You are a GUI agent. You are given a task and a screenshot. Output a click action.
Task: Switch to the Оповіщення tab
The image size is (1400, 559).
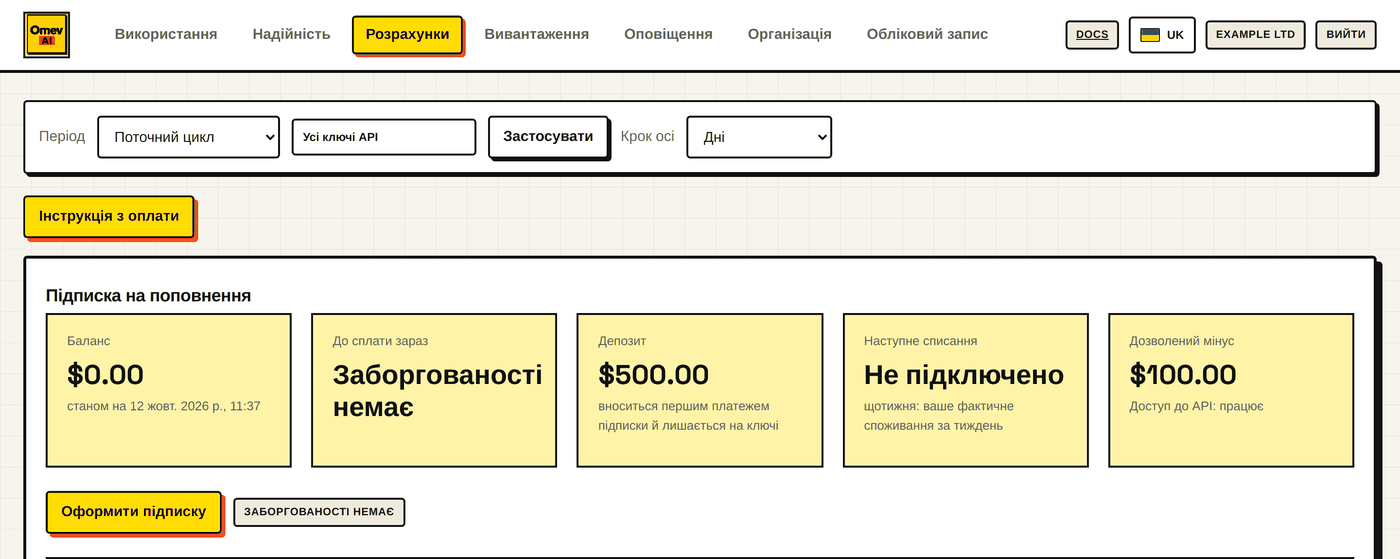(x=668, y=34)
